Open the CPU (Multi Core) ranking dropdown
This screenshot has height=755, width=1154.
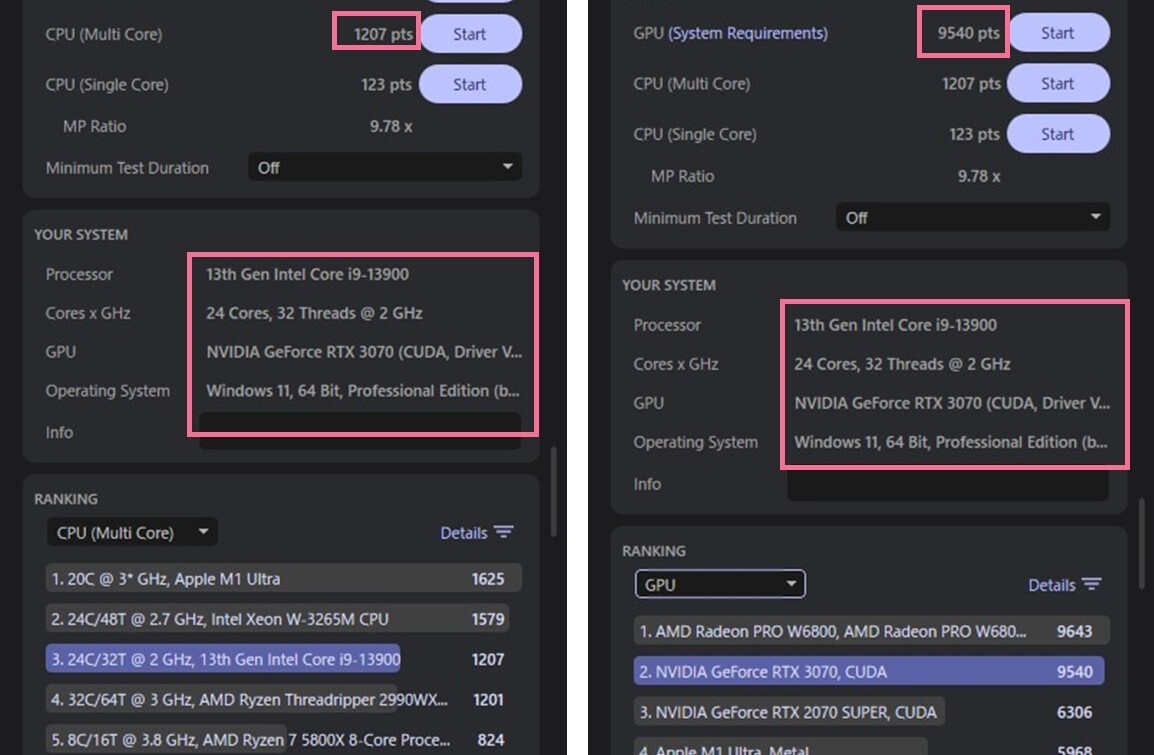click(x=132, y=532)
